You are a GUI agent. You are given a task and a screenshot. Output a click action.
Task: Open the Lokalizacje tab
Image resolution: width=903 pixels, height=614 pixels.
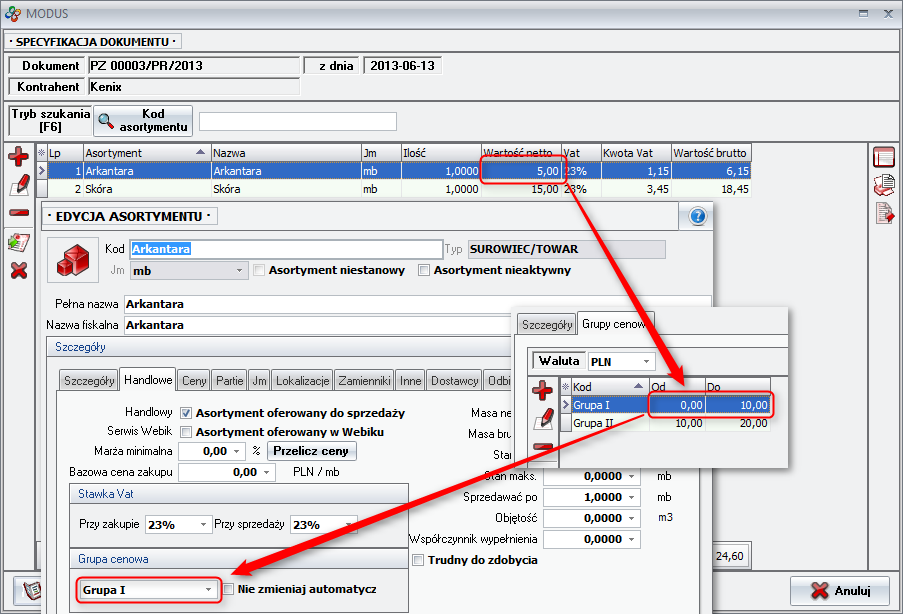pyautogui.click(x=303, y=381)
